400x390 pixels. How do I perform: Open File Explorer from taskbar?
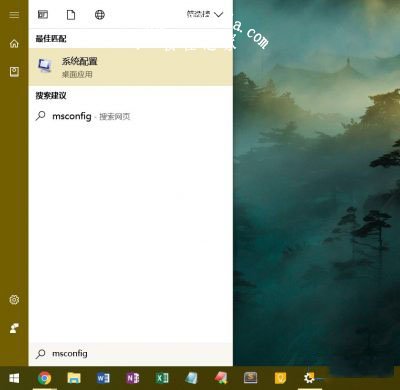(74, 378)
